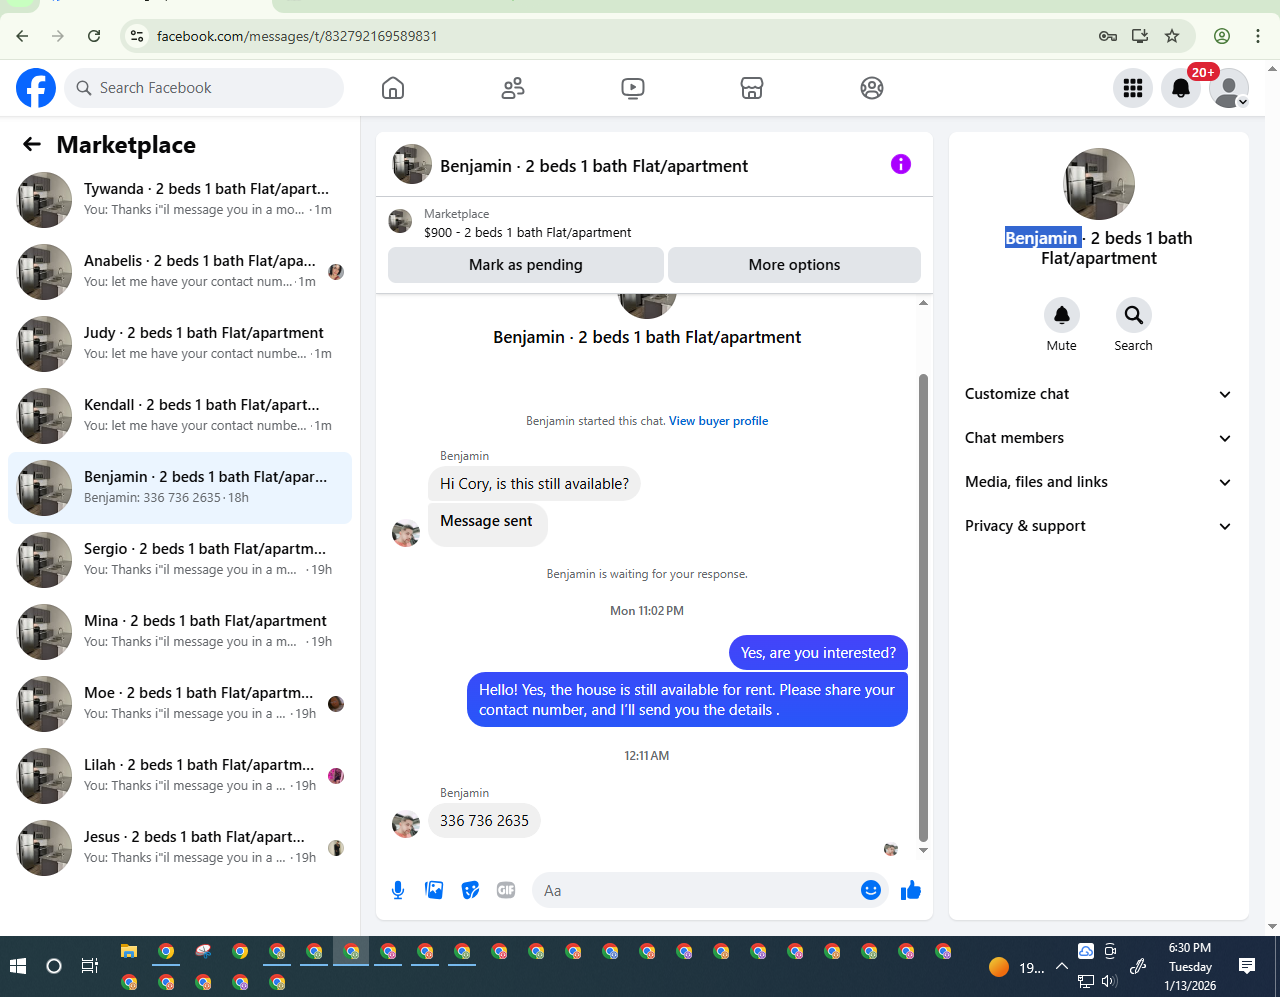
Task: Click the '336 736 2635' message bubble
Action: click(484, 821)
